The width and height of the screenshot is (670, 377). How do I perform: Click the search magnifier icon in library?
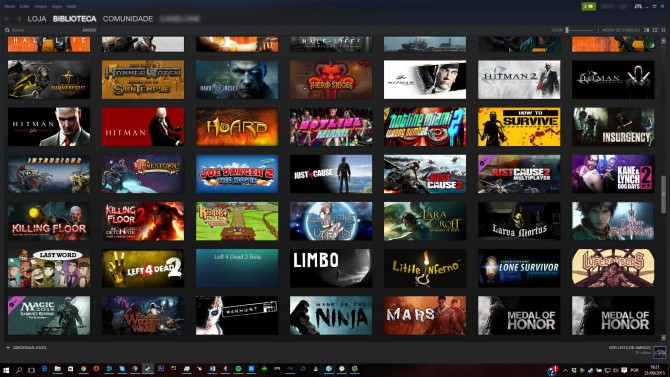(x=7, y=30)
